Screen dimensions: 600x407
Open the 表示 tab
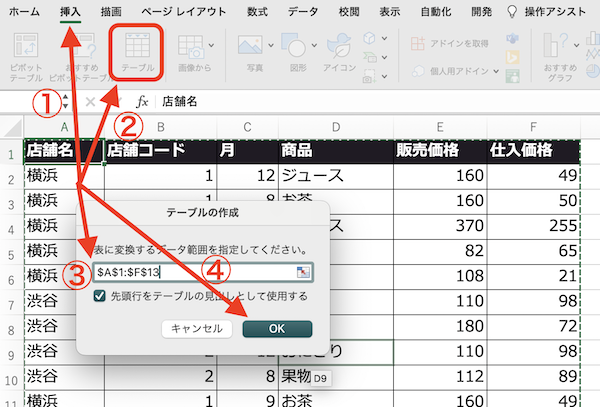(x=390, y=12)
